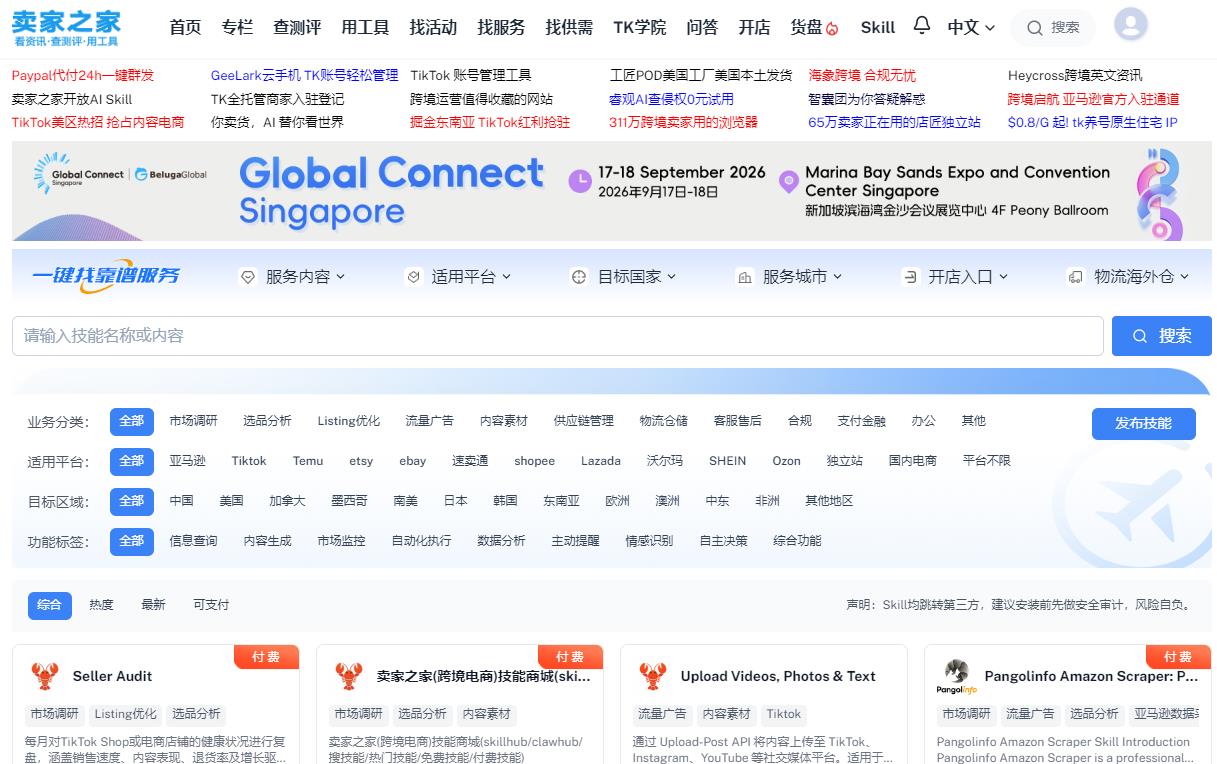Click the target icon beside 目标国家
The image size is (1217, 764).
pos(579,277)
